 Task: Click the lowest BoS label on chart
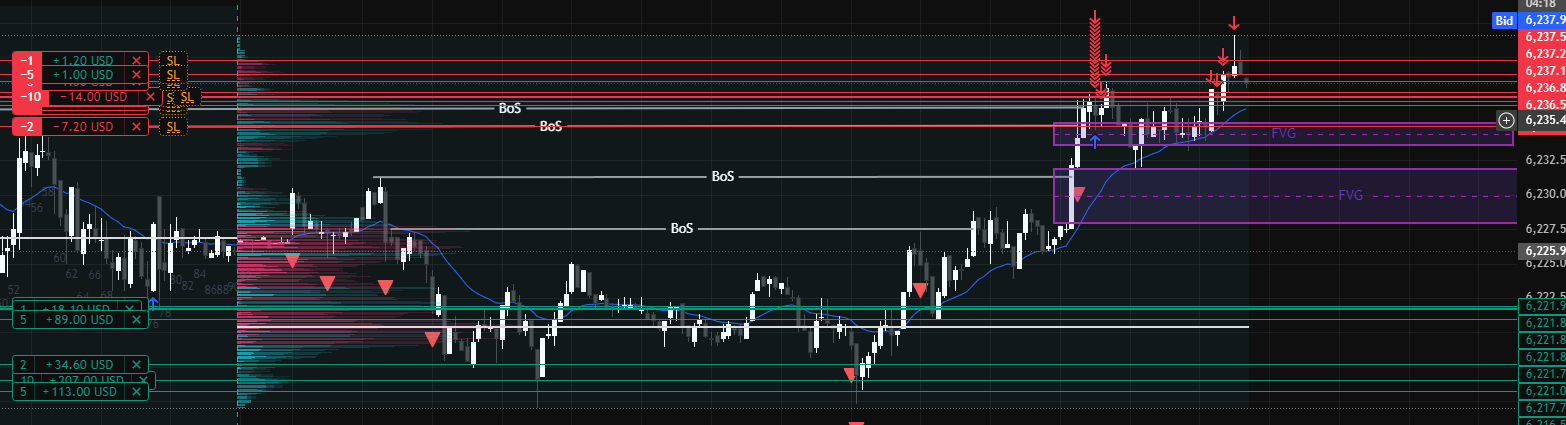point(682,228)
